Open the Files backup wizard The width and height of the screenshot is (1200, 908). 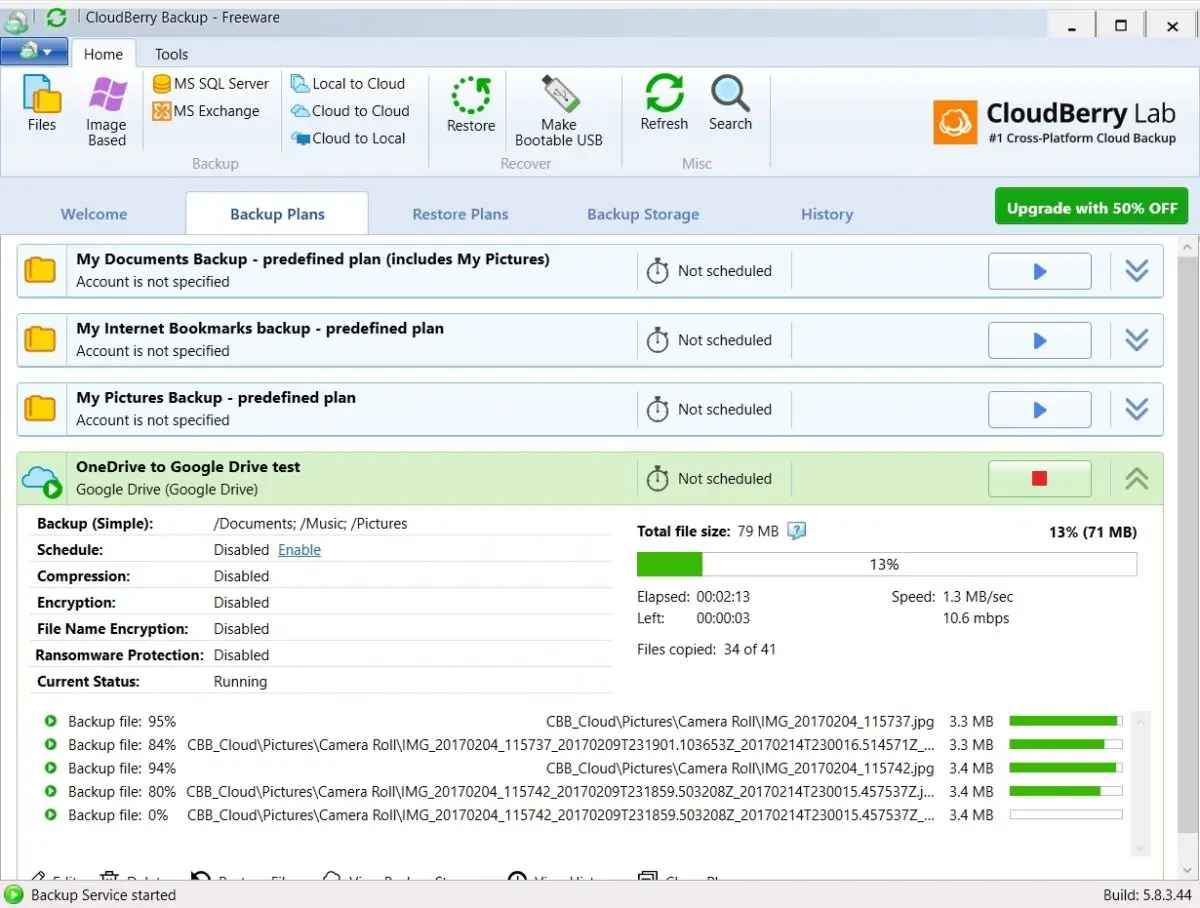[42, 104]
